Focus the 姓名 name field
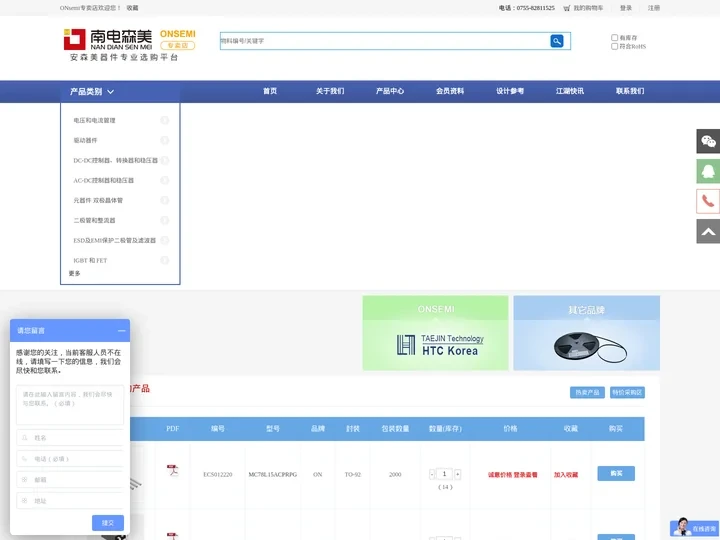Viewport: 720px width, 540px height. point(70,438)
